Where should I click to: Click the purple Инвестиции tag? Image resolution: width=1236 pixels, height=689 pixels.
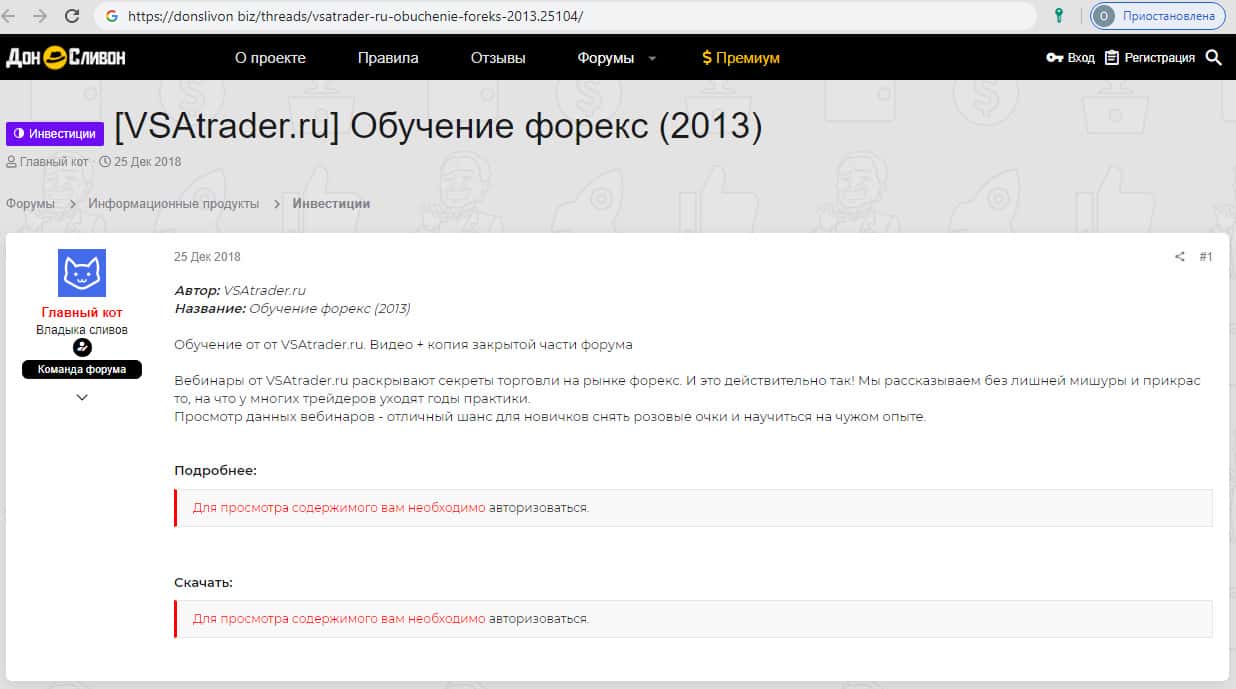pos(55,134)
